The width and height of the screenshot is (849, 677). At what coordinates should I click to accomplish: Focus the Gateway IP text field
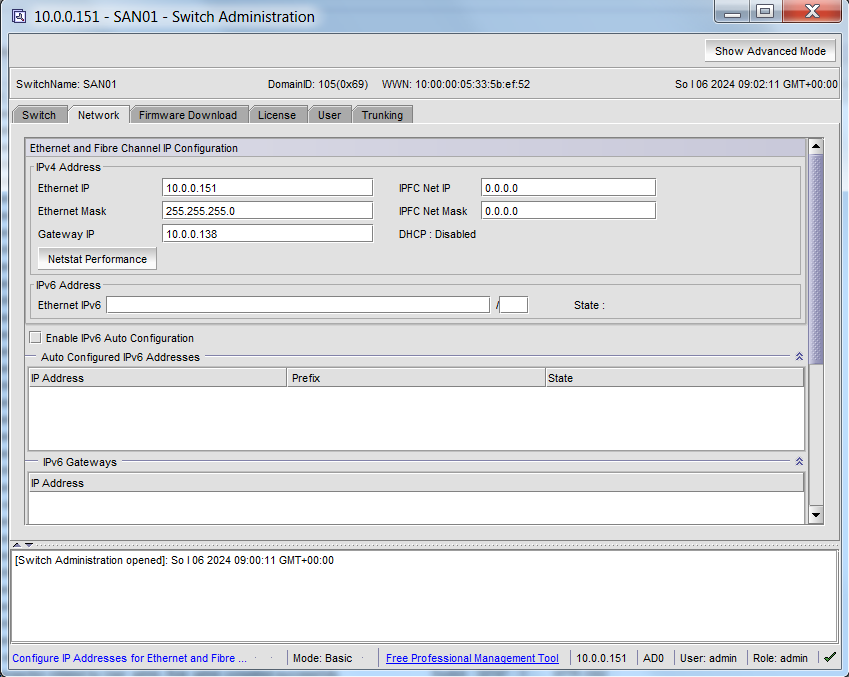(267, 234)
